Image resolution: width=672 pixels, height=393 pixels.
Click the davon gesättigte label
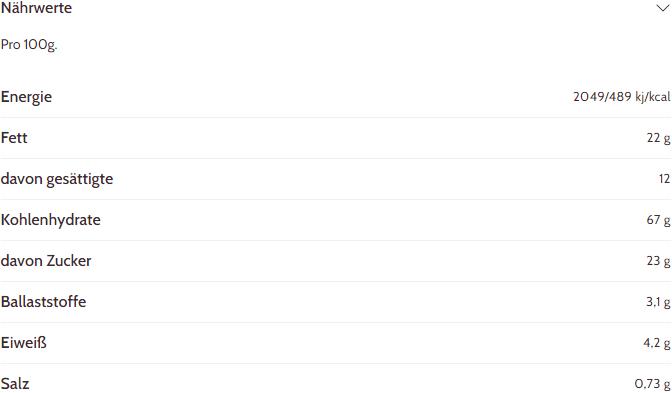[57, 179]
